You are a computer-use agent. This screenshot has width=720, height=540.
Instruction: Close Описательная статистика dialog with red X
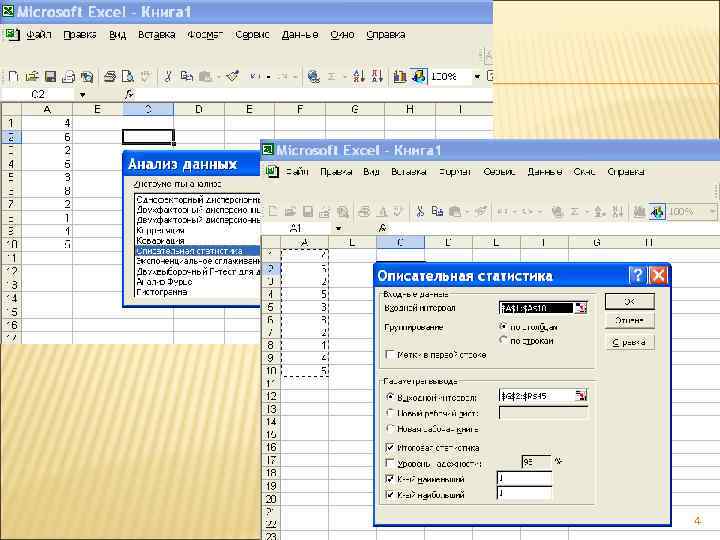[658, 275]
